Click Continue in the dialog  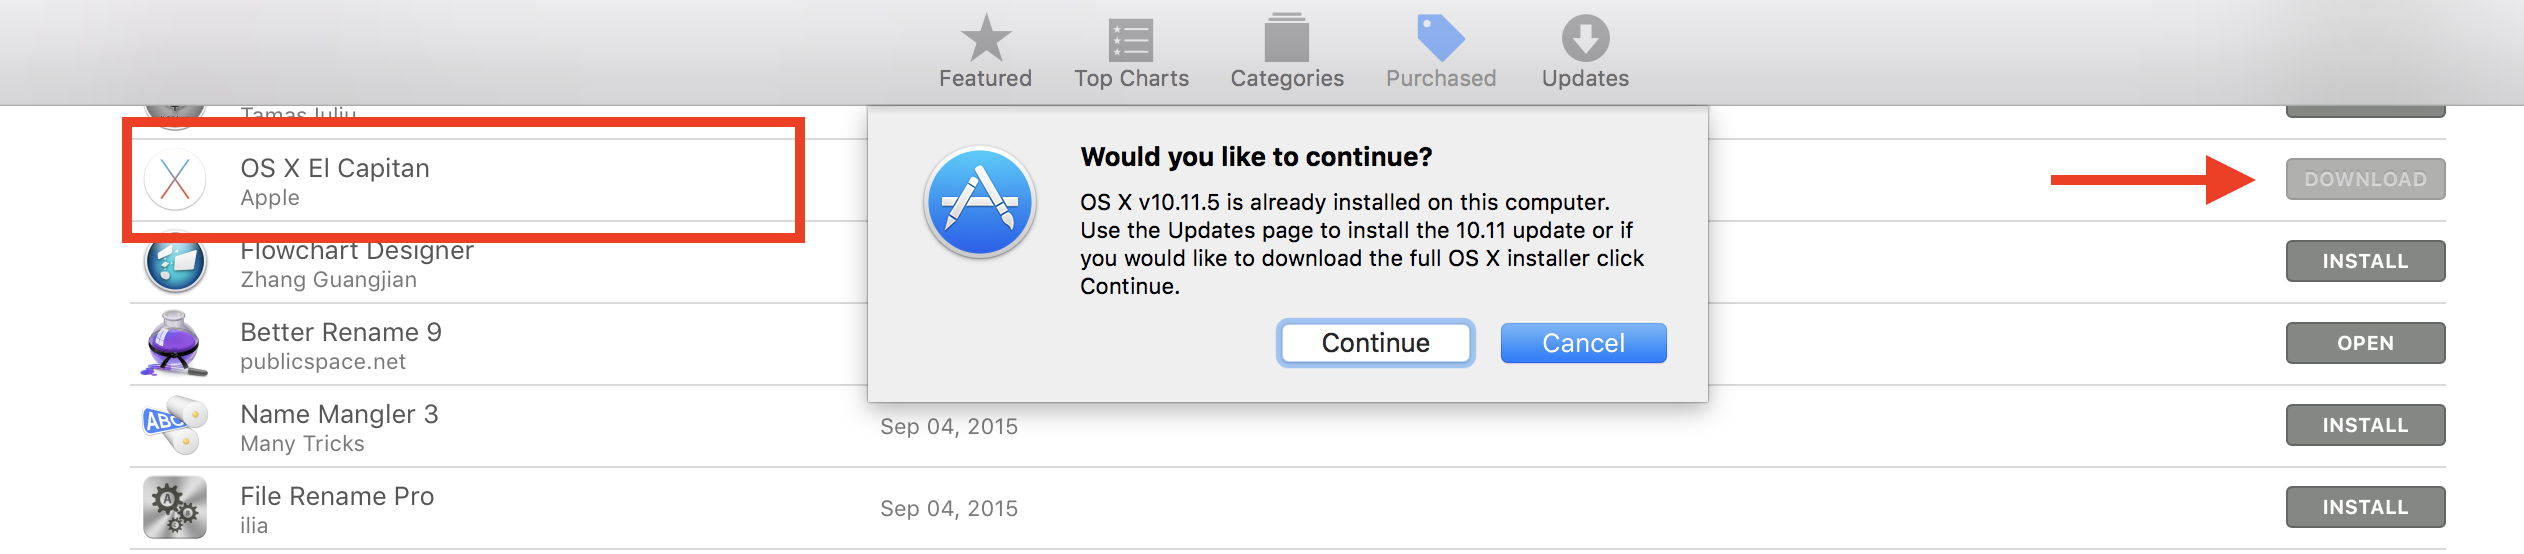1375,343
